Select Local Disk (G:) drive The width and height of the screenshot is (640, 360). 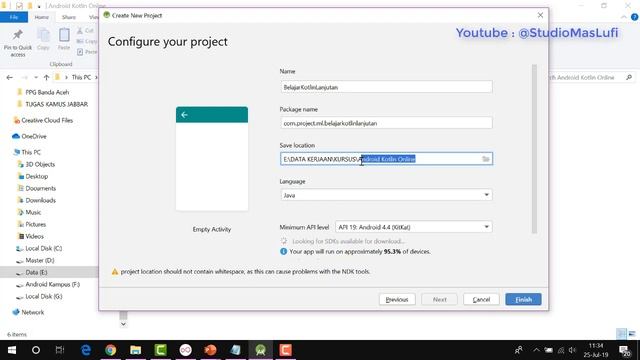click(44, 296)
